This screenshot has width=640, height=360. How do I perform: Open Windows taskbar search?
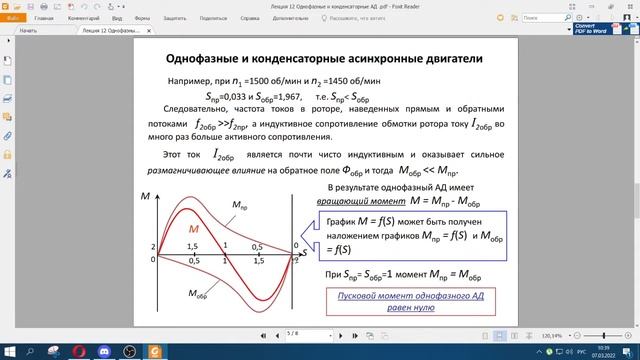[30, 351]
